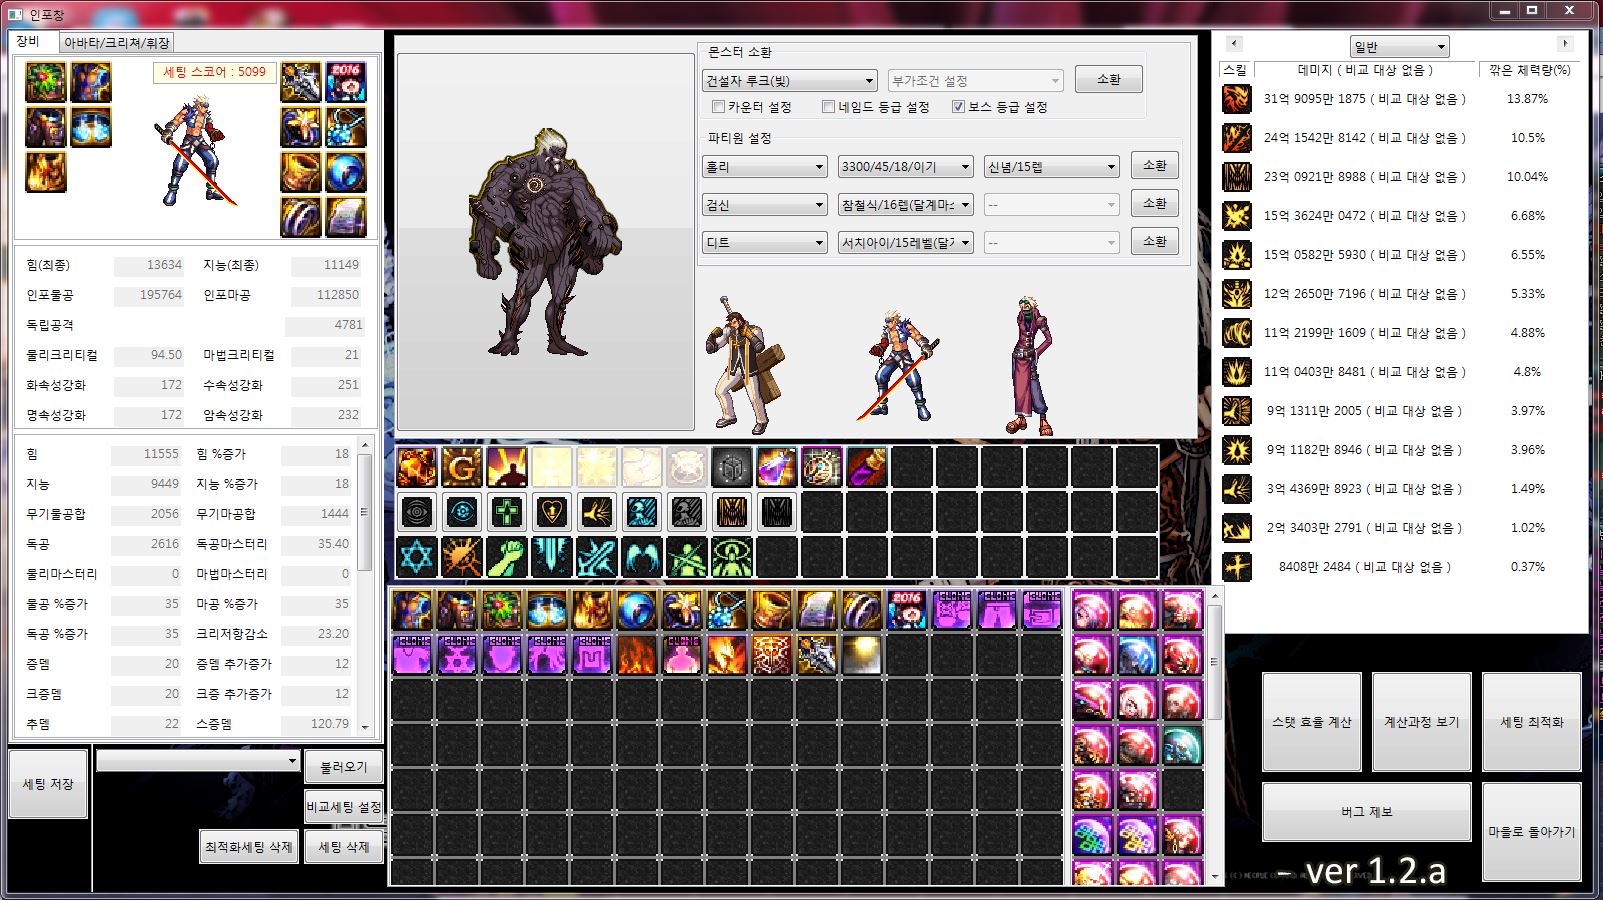Expand the 홀리 party member dropdown
The height and width of the screenshot is (900, 1603).
click(x=765, y=167)
